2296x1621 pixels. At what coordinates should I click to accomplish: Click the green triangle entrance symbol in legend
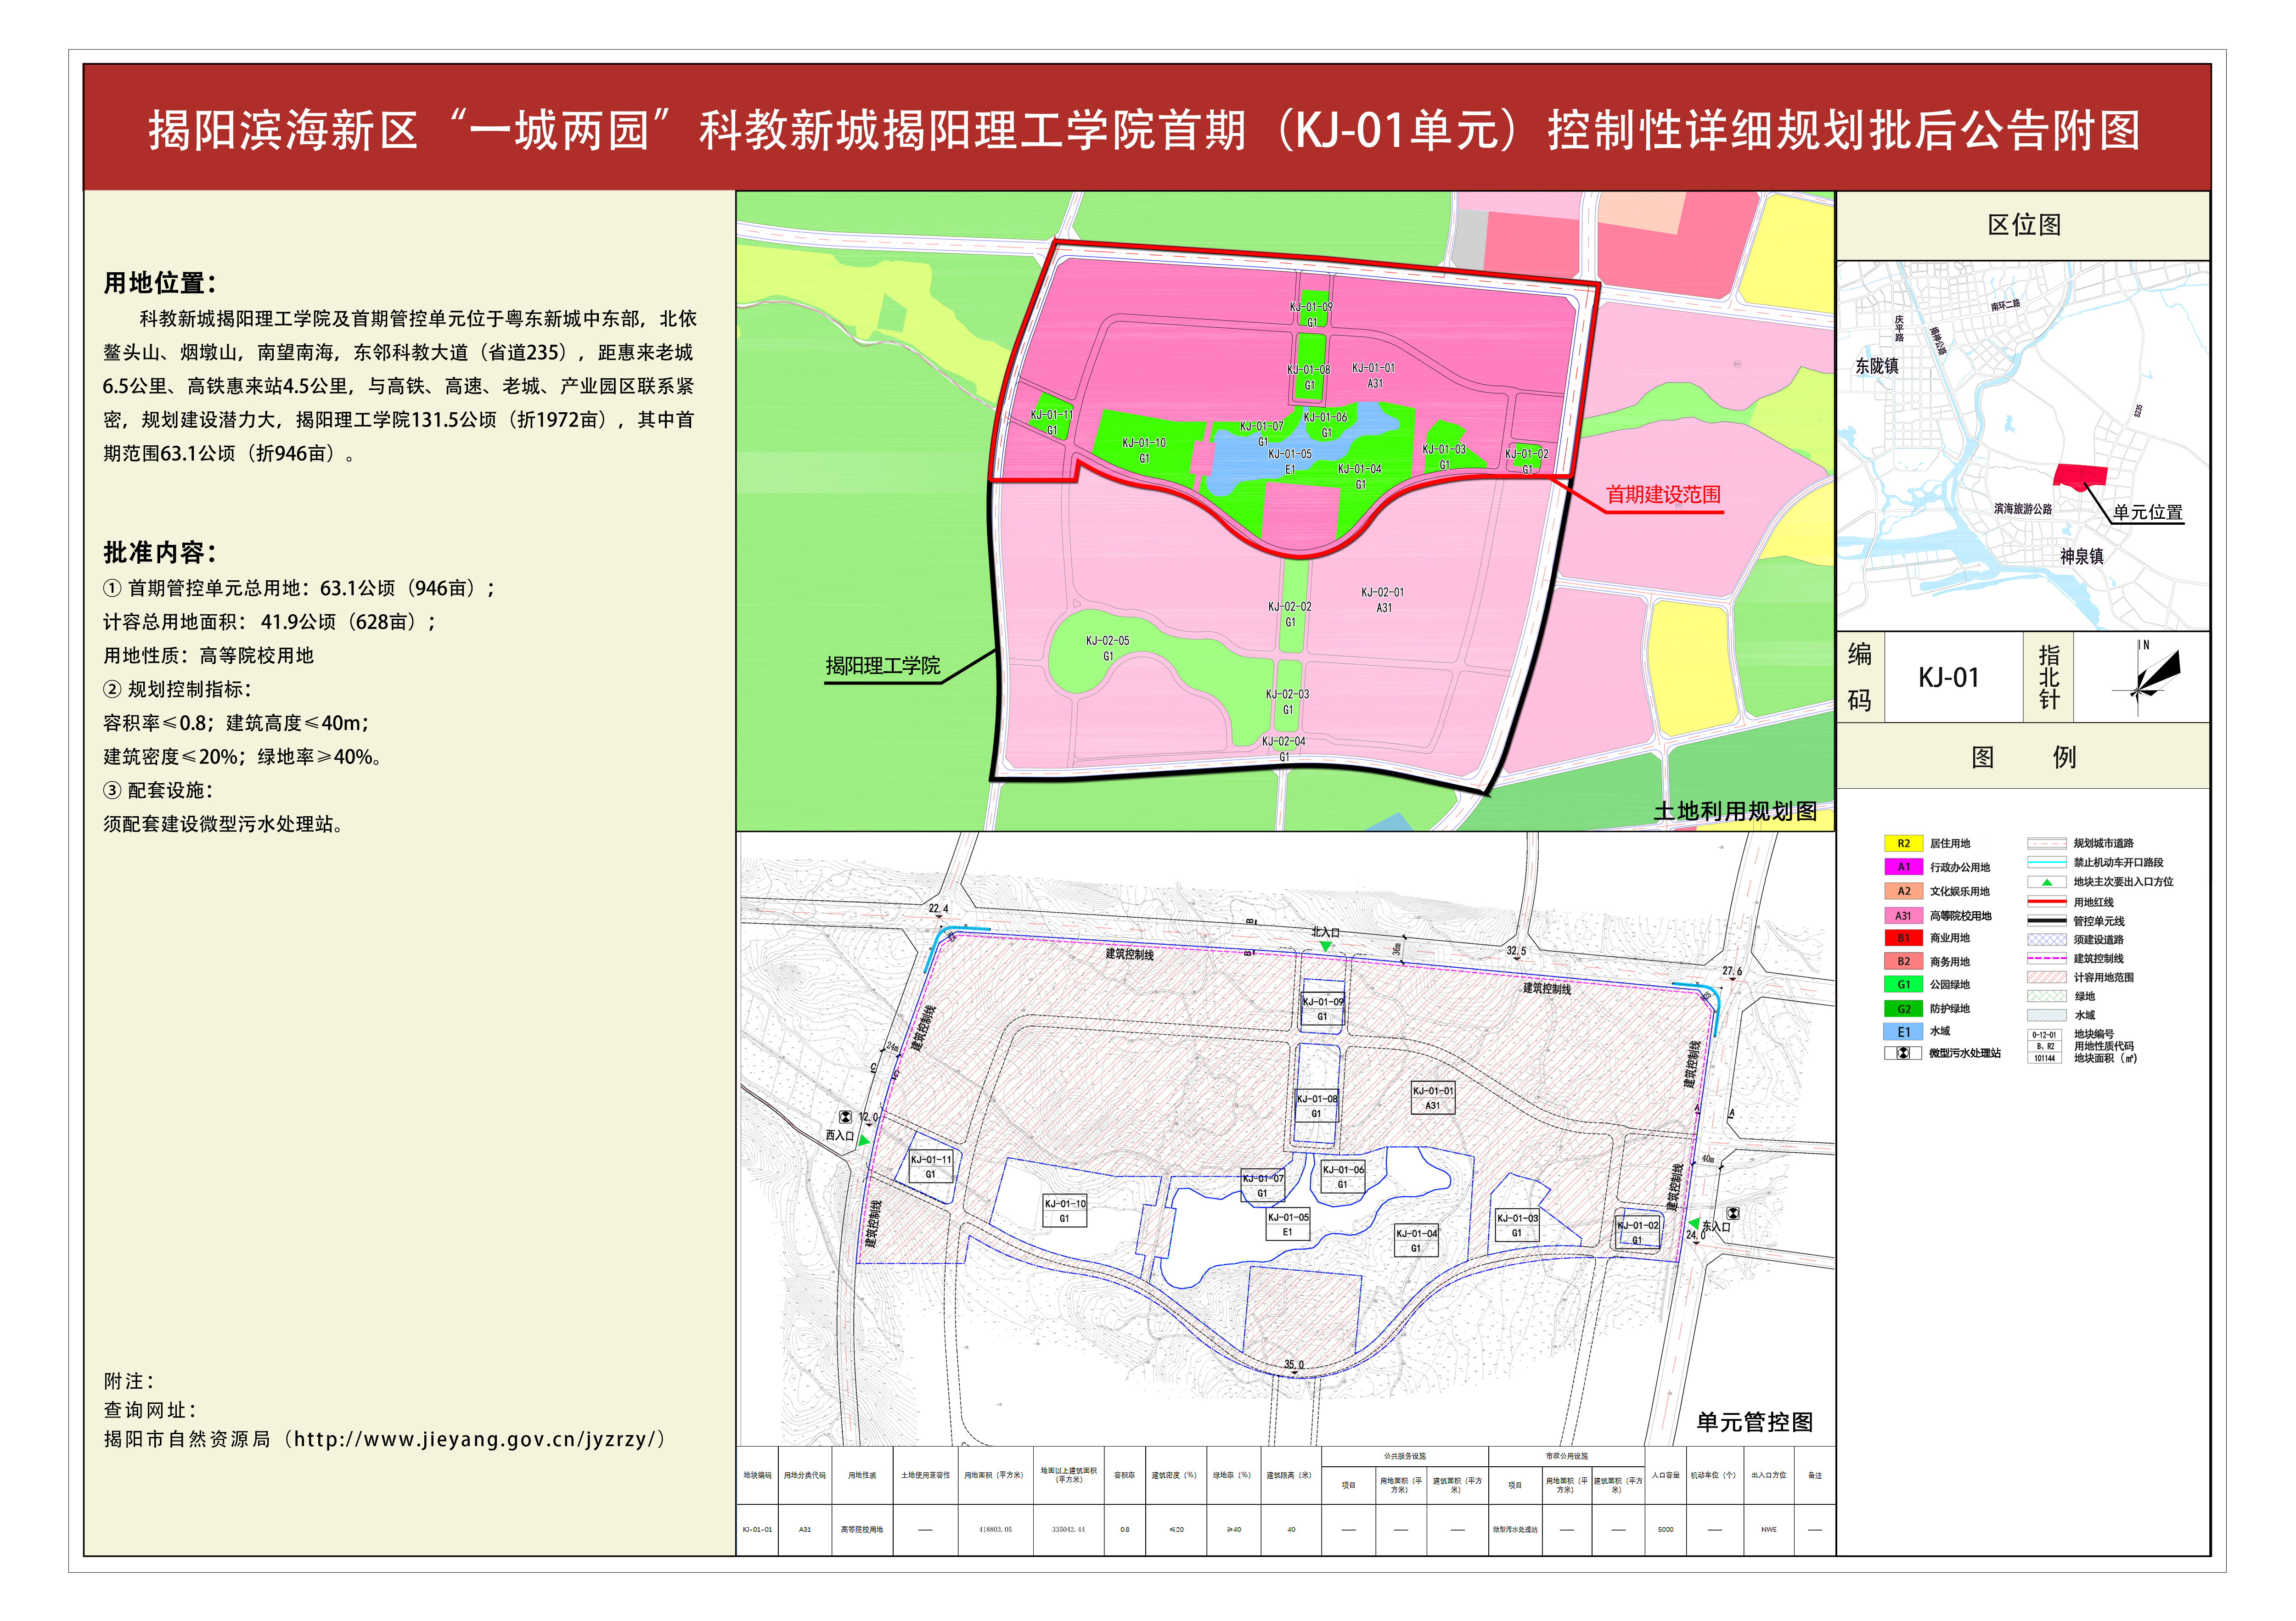2047,882
